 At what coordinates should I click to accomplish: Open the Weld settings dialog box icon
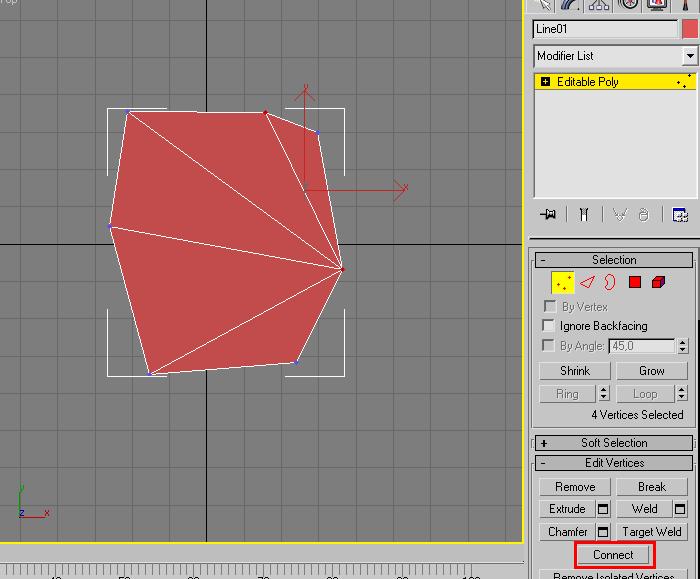[680, 509]
